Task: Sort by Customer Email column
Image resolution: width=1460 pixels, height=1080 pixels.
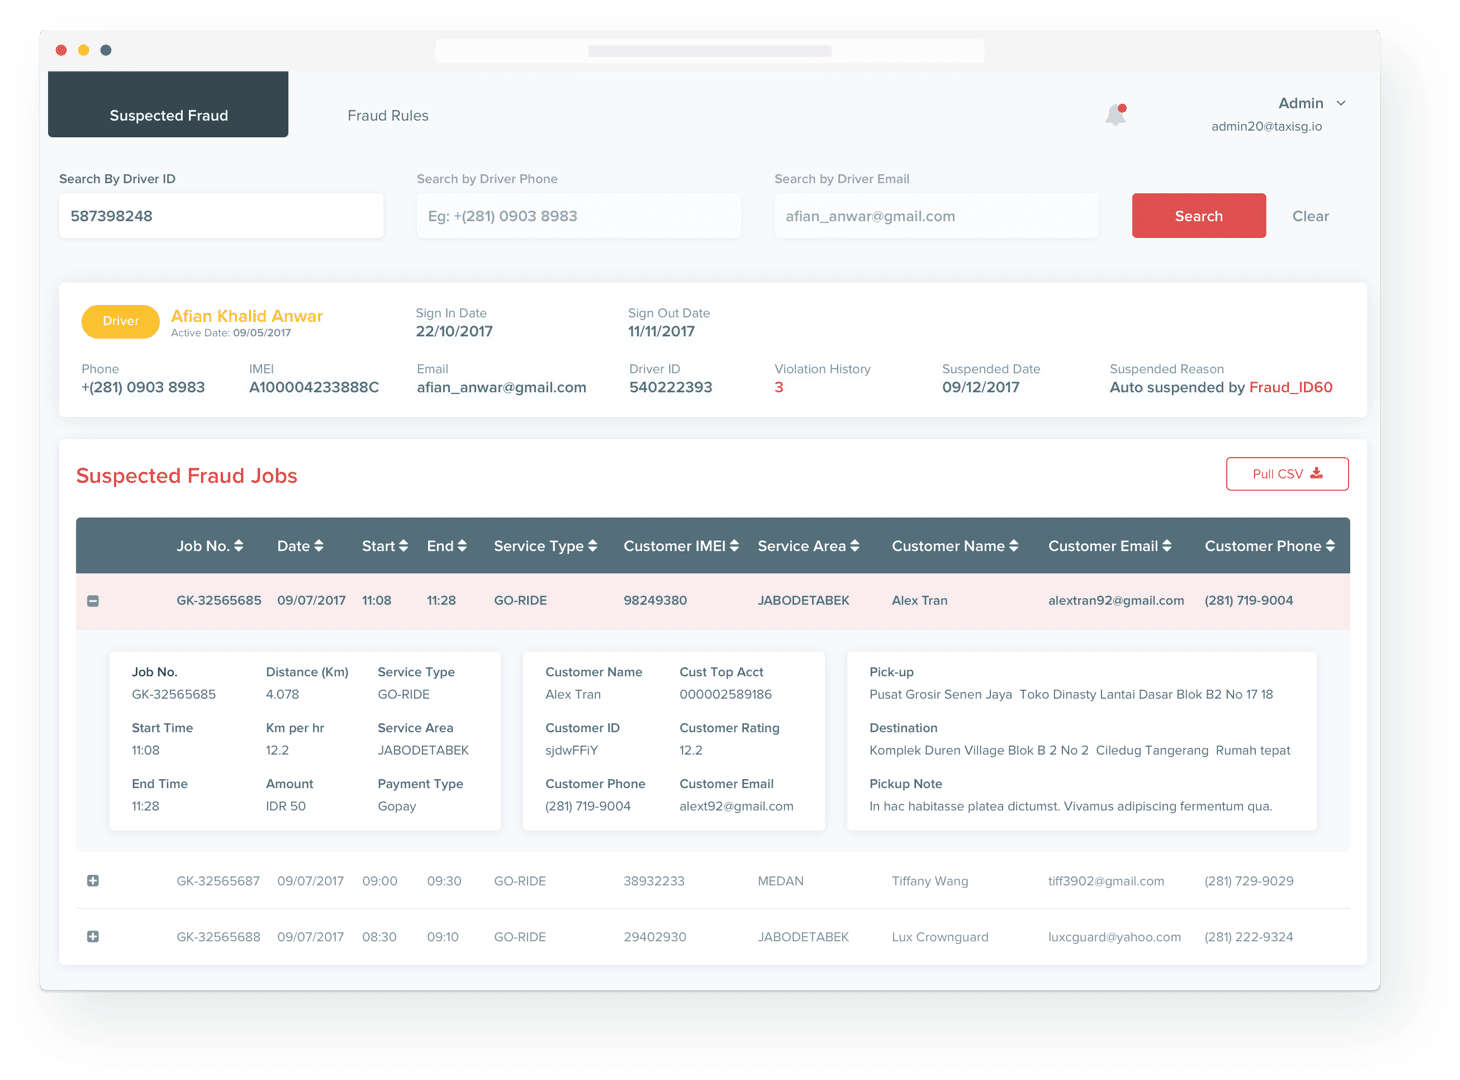Action: 1110,546
